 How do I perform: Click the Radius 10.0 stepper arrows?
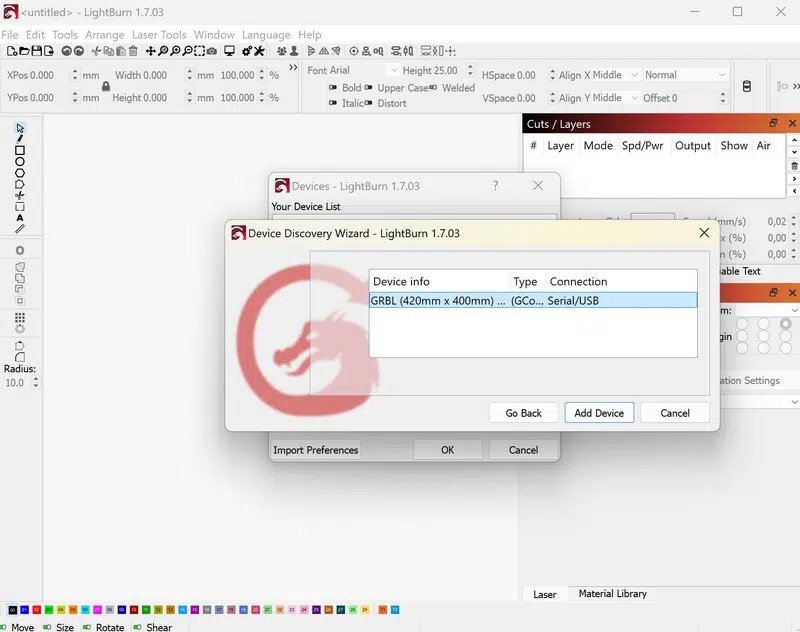[35, 383]
